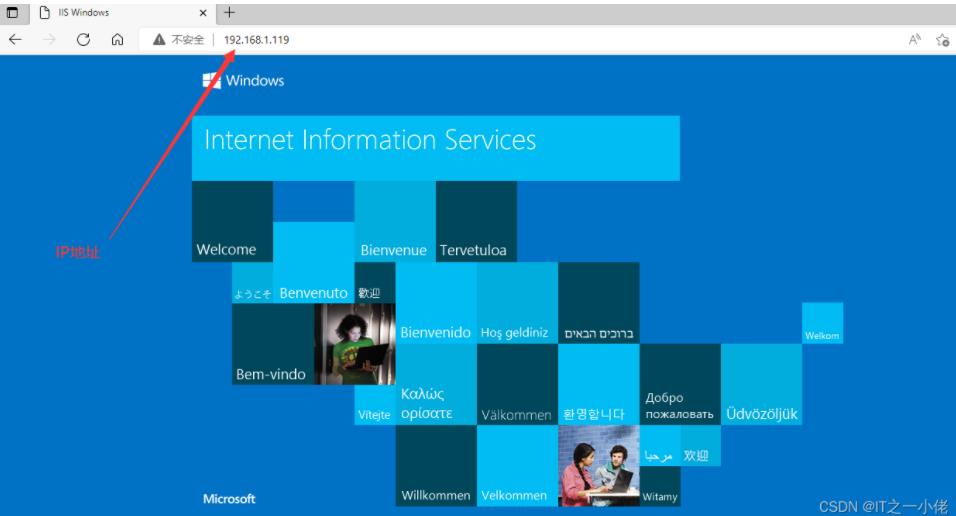The width and height of the screenshot is (956, 516).
Task: Open the Read Aloud icon in address bar
Action: (915, 40)
